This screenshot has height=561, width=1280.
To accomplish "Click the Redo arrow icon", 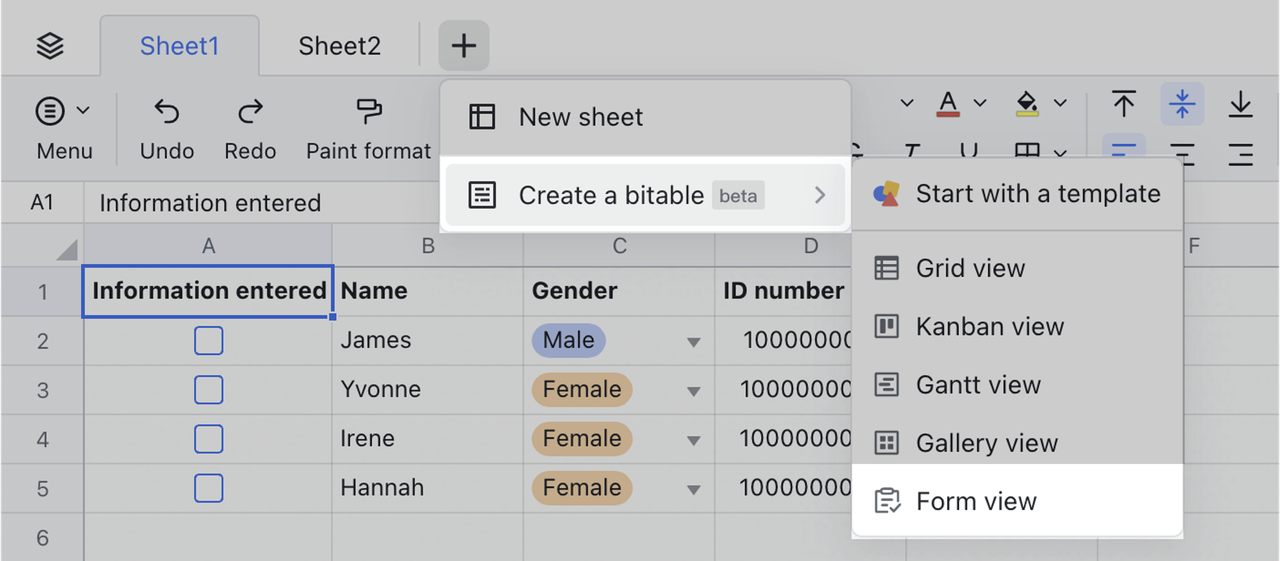I will click(x=250, y=111).
